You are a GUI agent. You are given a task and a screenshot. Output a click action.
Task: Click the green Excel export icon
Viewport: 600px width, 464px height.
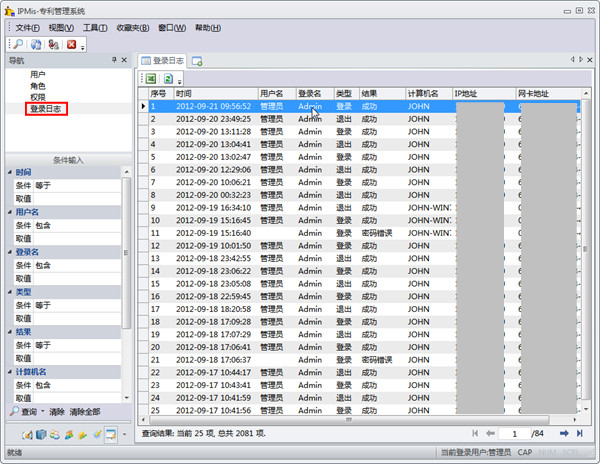coord(151,78)
